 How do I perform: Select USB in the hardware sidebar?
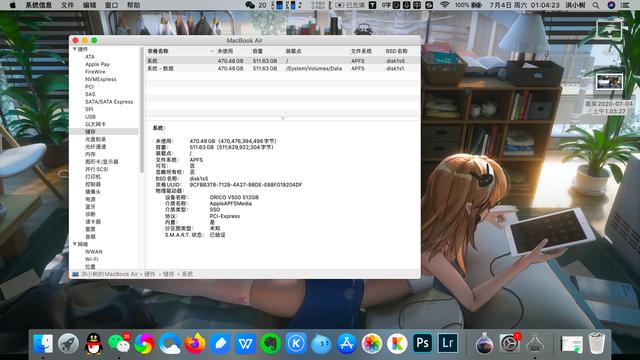click(x=90, y=117)
